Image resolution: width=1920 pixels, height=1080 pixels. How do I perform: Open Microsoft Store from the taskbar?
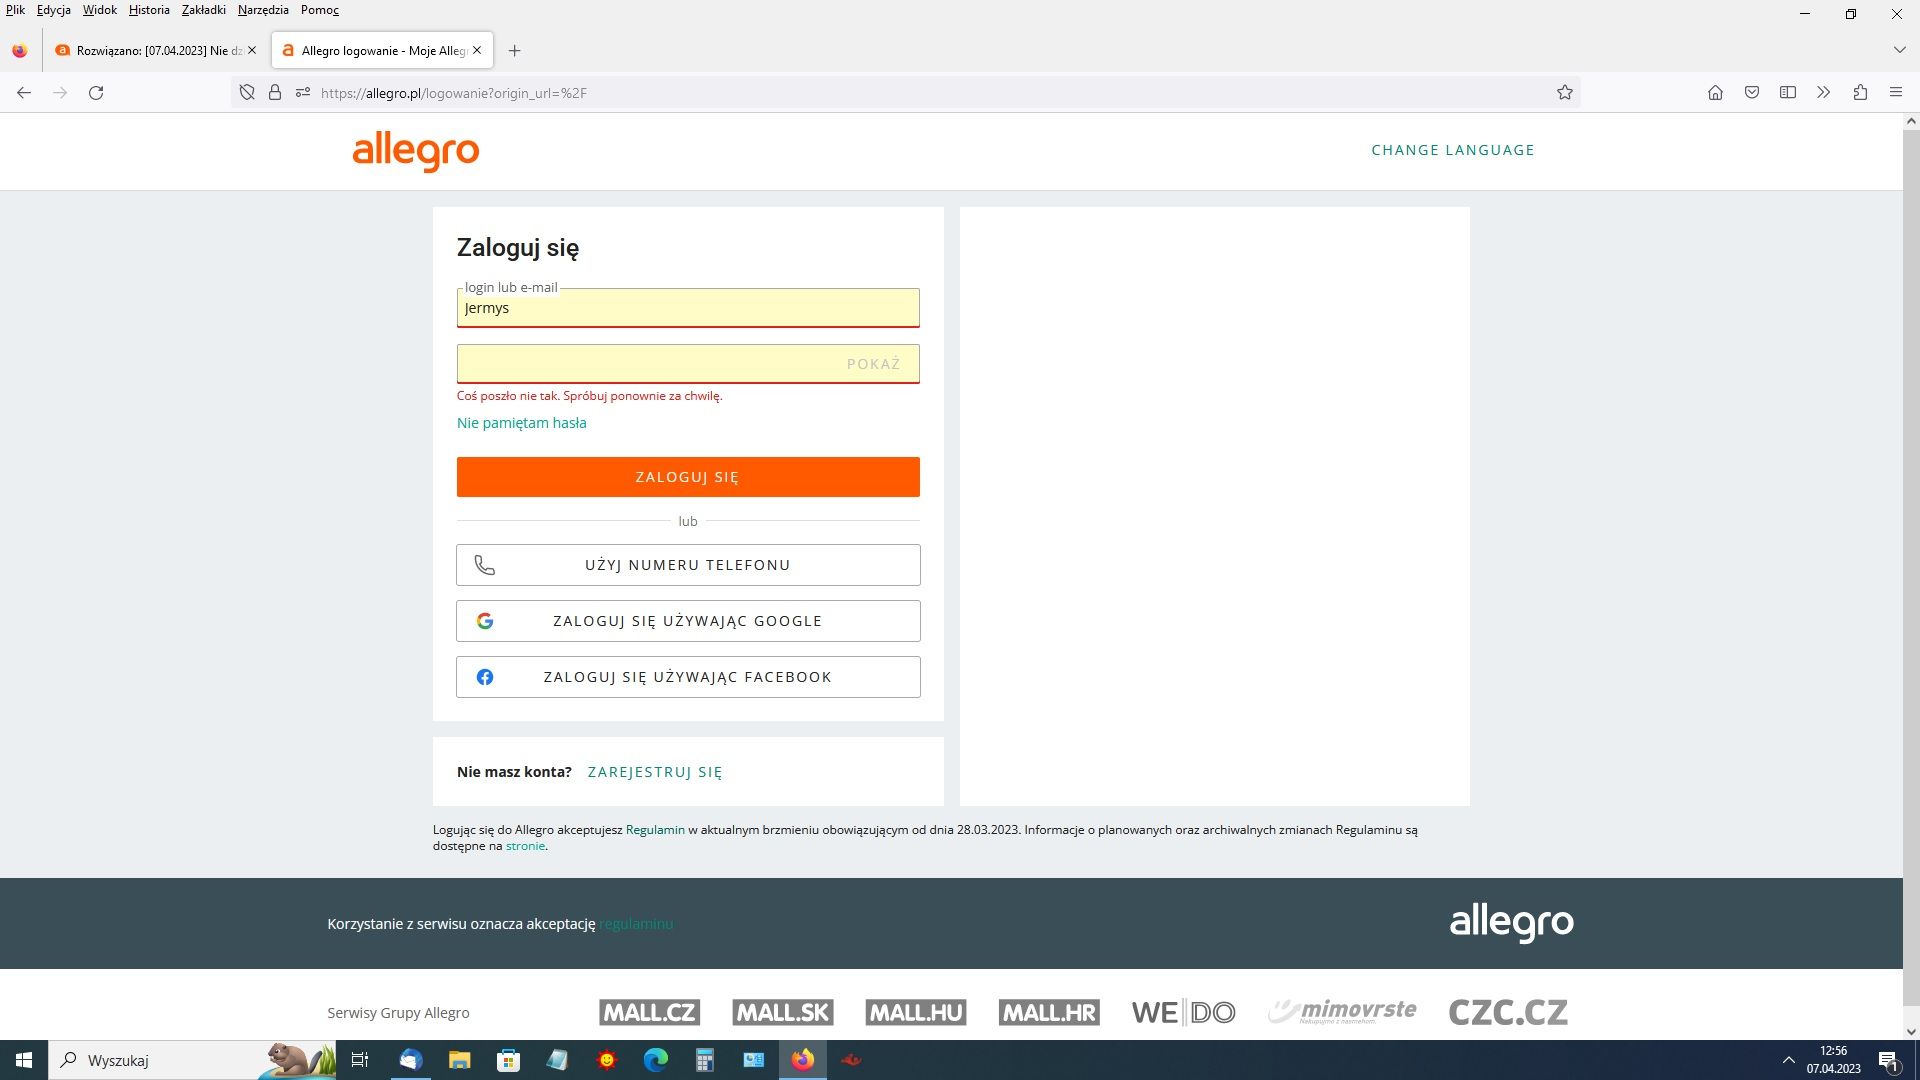tap(508, 1060)
